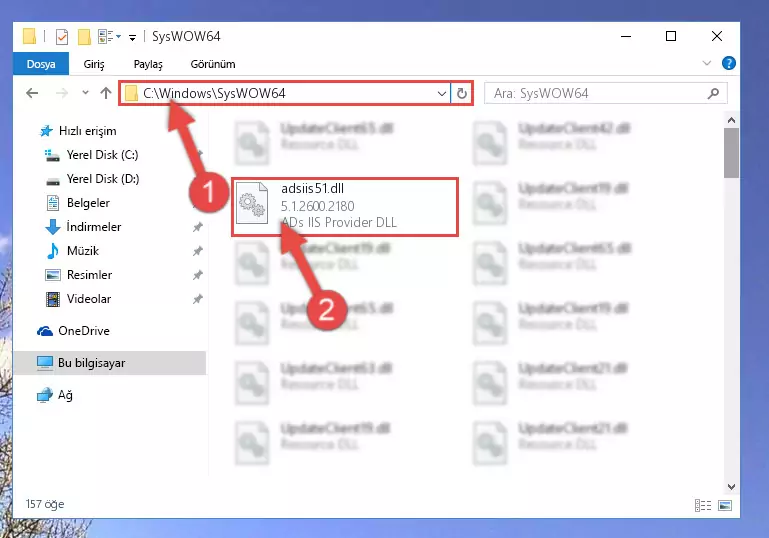The width and height of the screenshot is (769, 538).
Task: Go up one folder level
Action: point(106,93)
